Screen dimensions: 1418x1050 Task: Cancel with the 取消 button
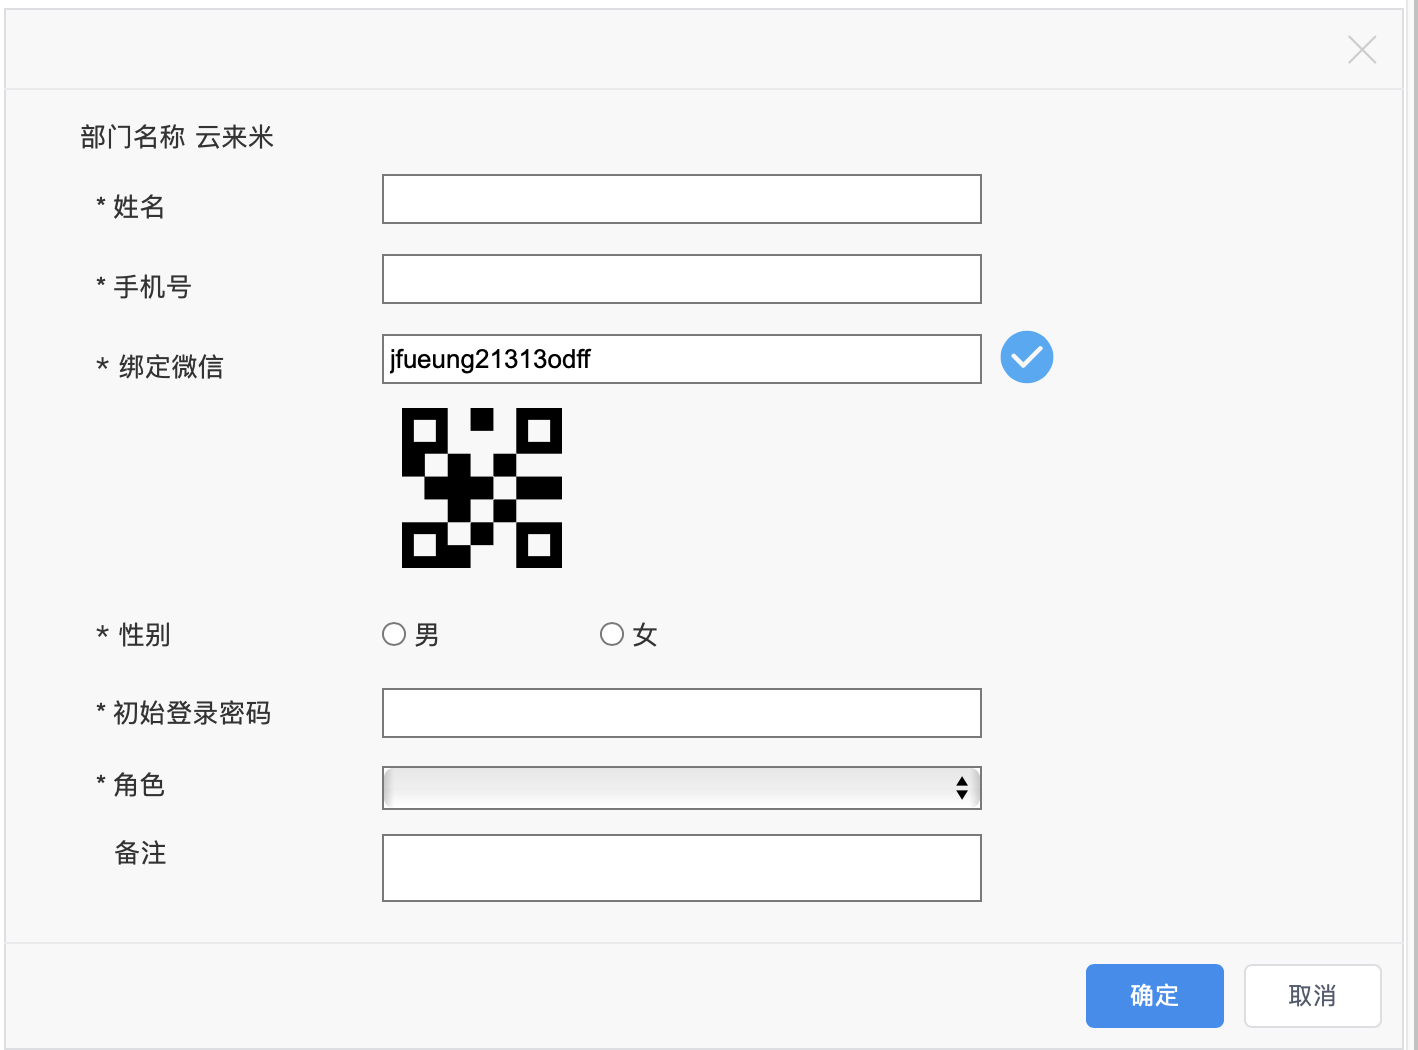(1313, 996)
